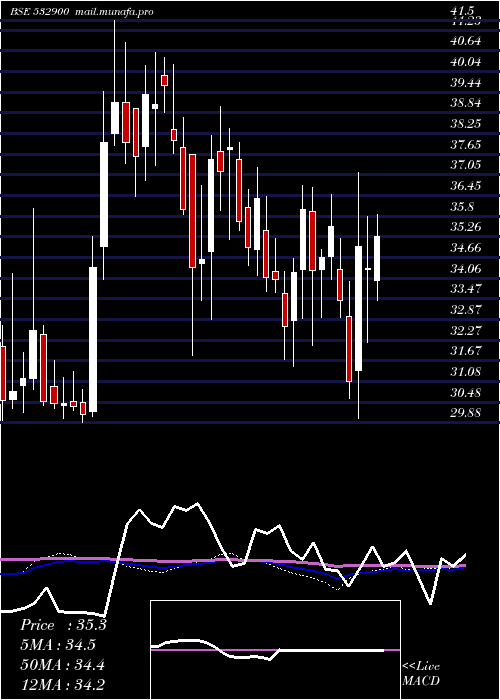Click the 34.66 price axis label
Viewport: 500px width, 700px height.
pyautogui.click(x=466, y=248)
